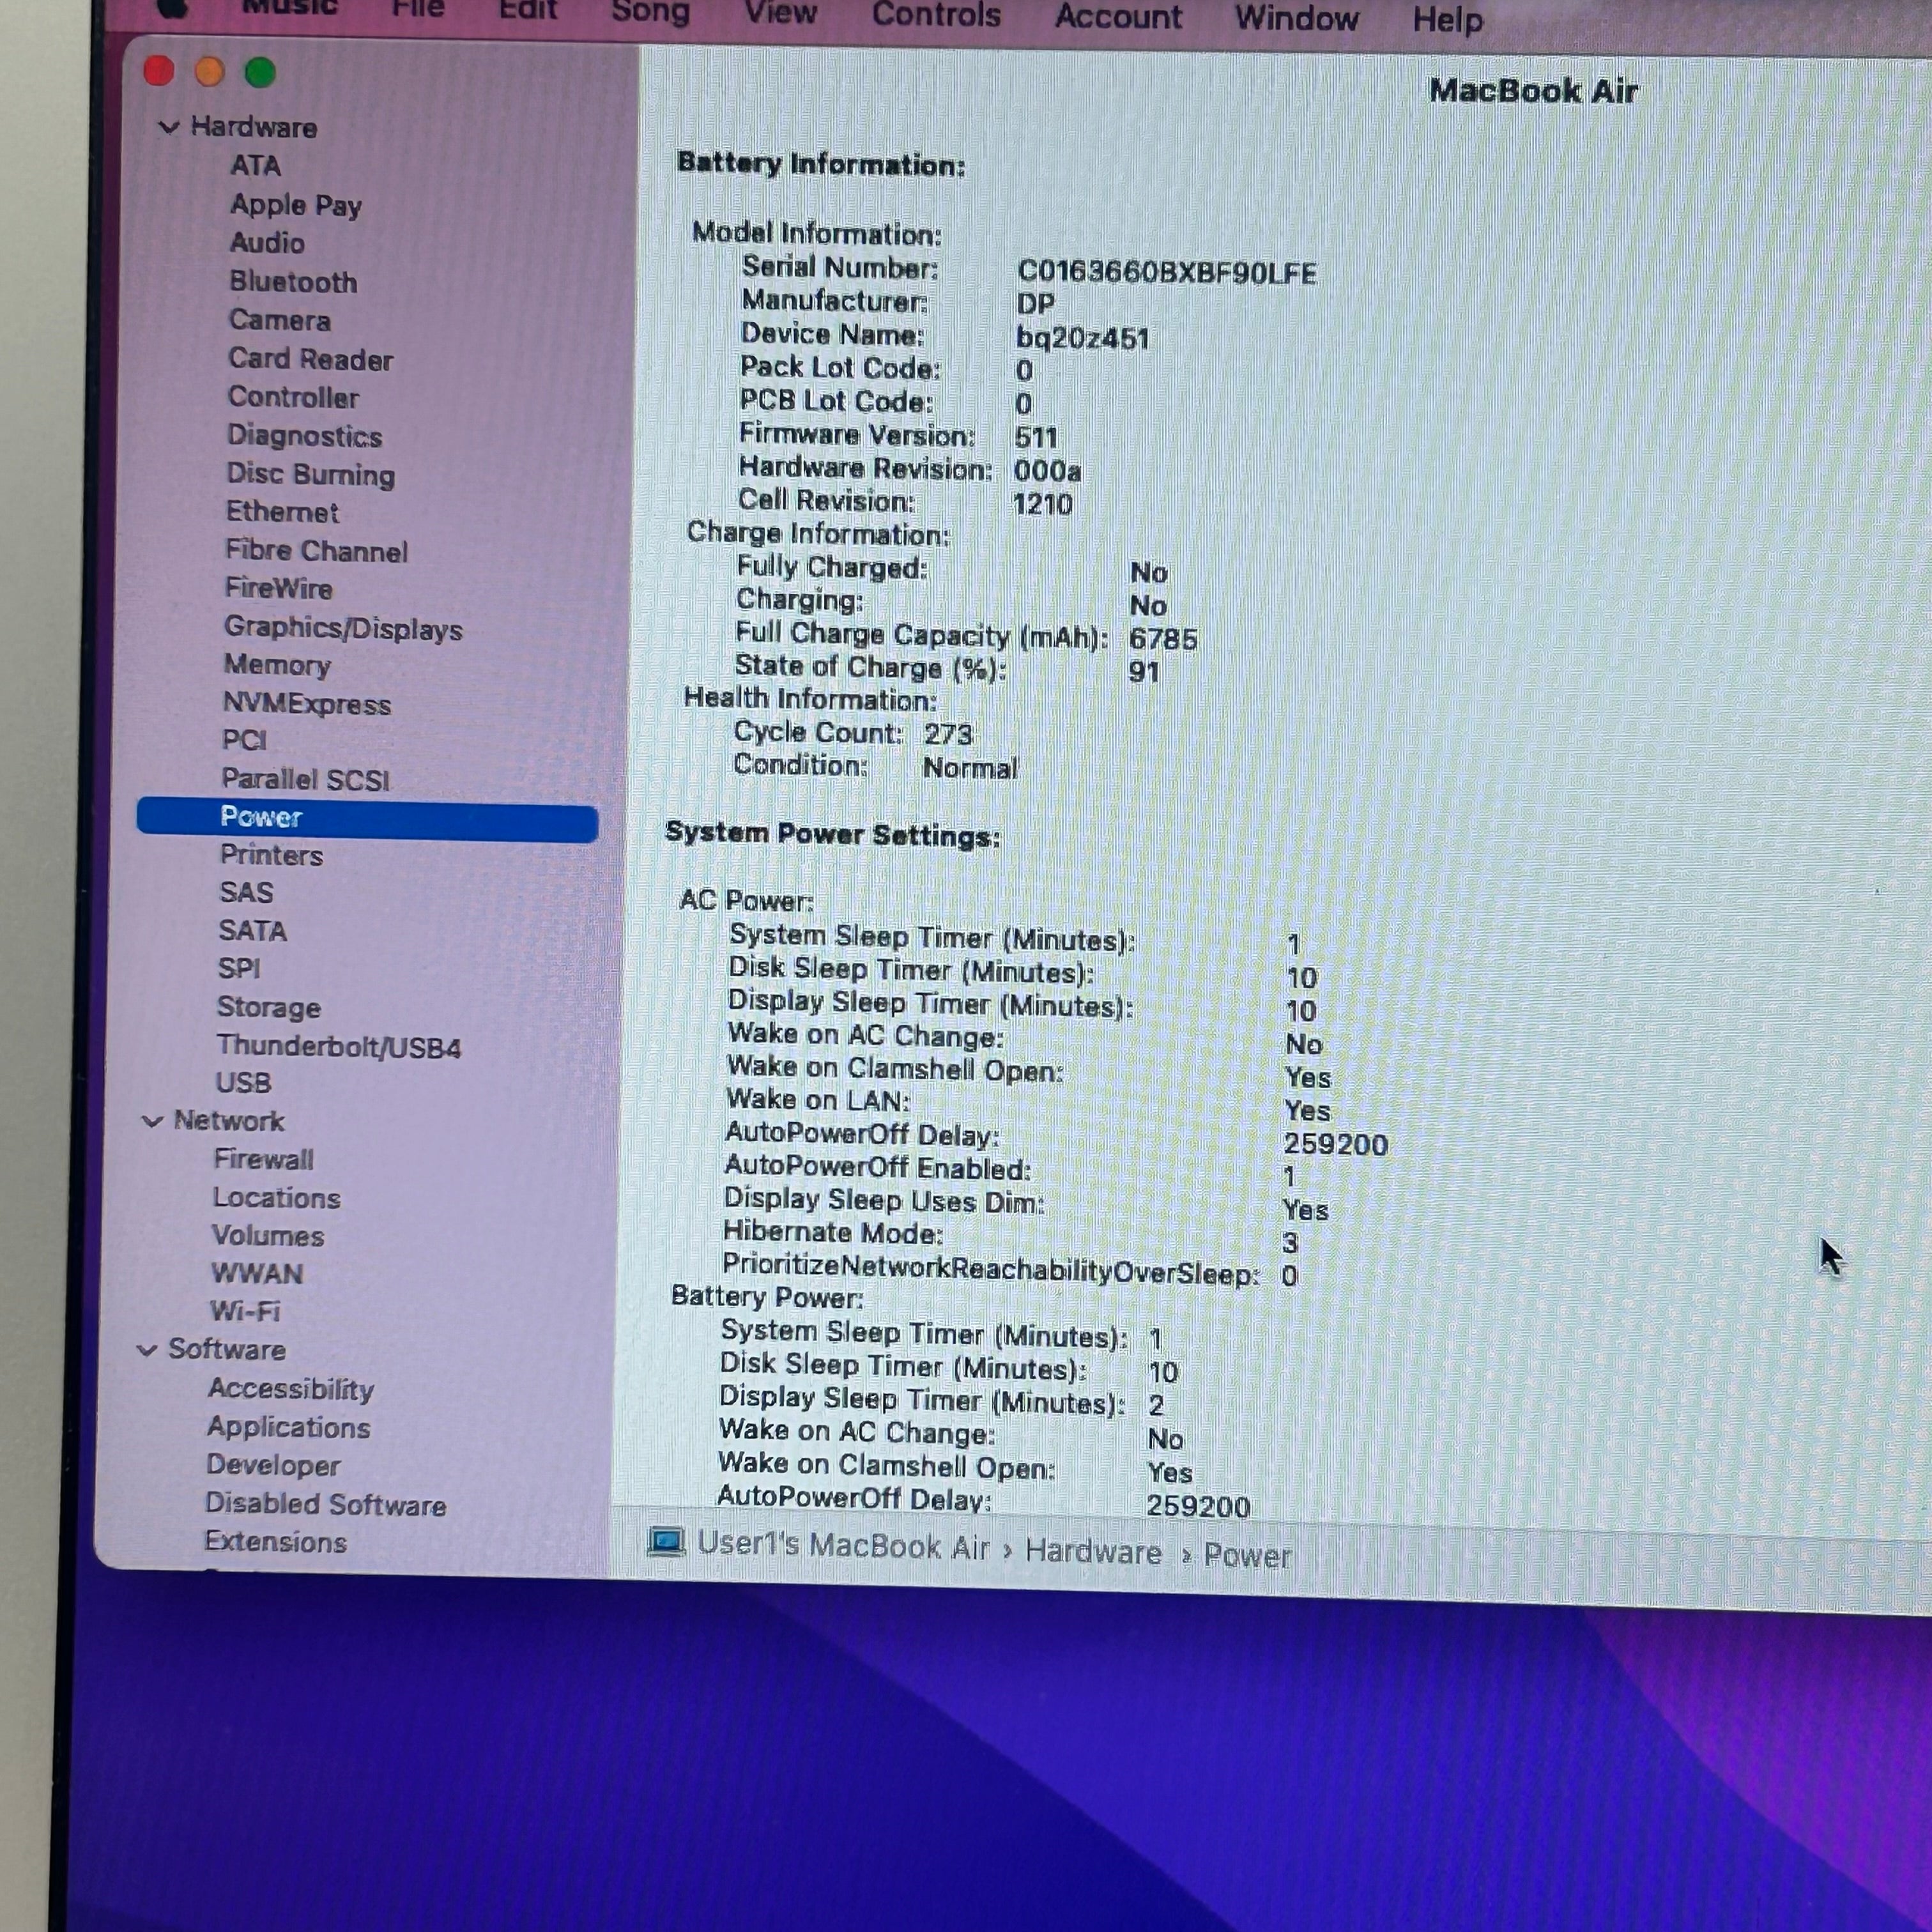
Task: Select Graphics/Displays in the sidebar
Action: 343,628
